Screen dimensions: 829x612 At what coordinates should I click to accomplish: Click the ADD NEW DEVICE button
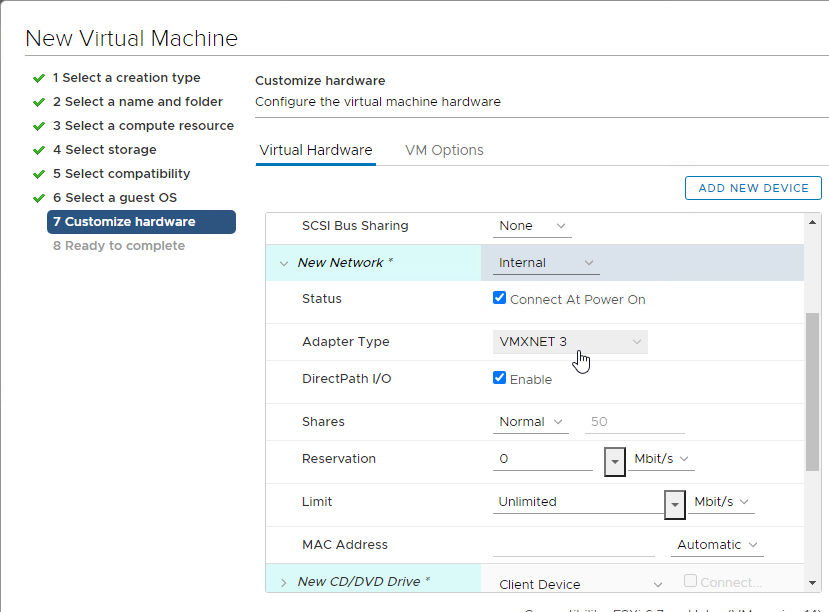753,188
